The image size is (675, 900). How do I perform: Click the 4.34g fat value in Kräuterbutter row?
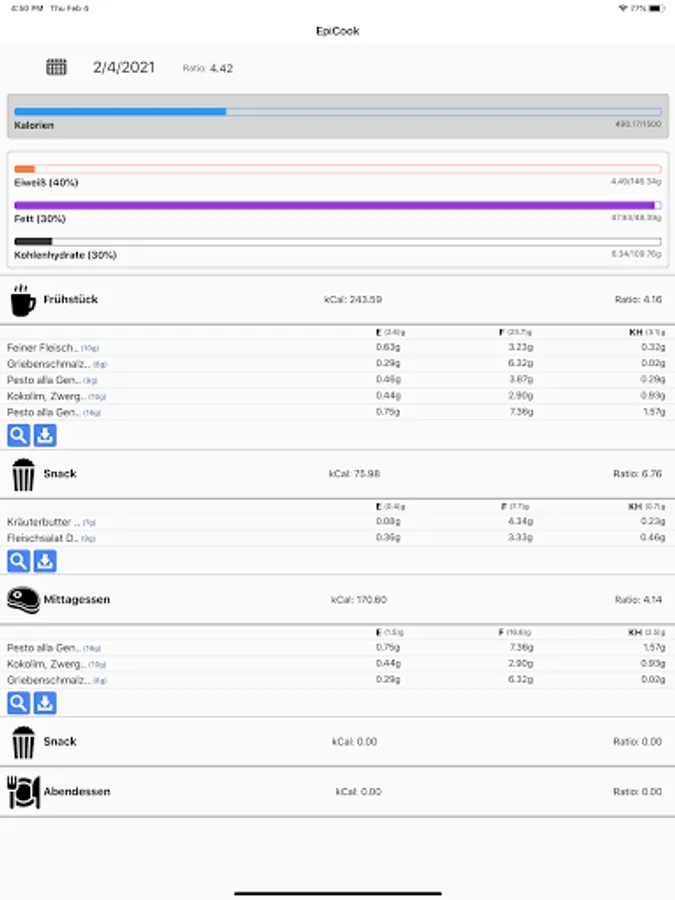(521, 521)
